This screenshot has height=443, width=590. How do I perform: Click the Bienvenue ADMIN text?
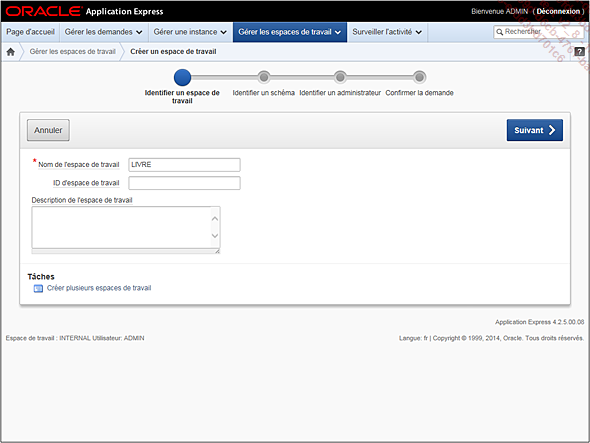point(500,11)
